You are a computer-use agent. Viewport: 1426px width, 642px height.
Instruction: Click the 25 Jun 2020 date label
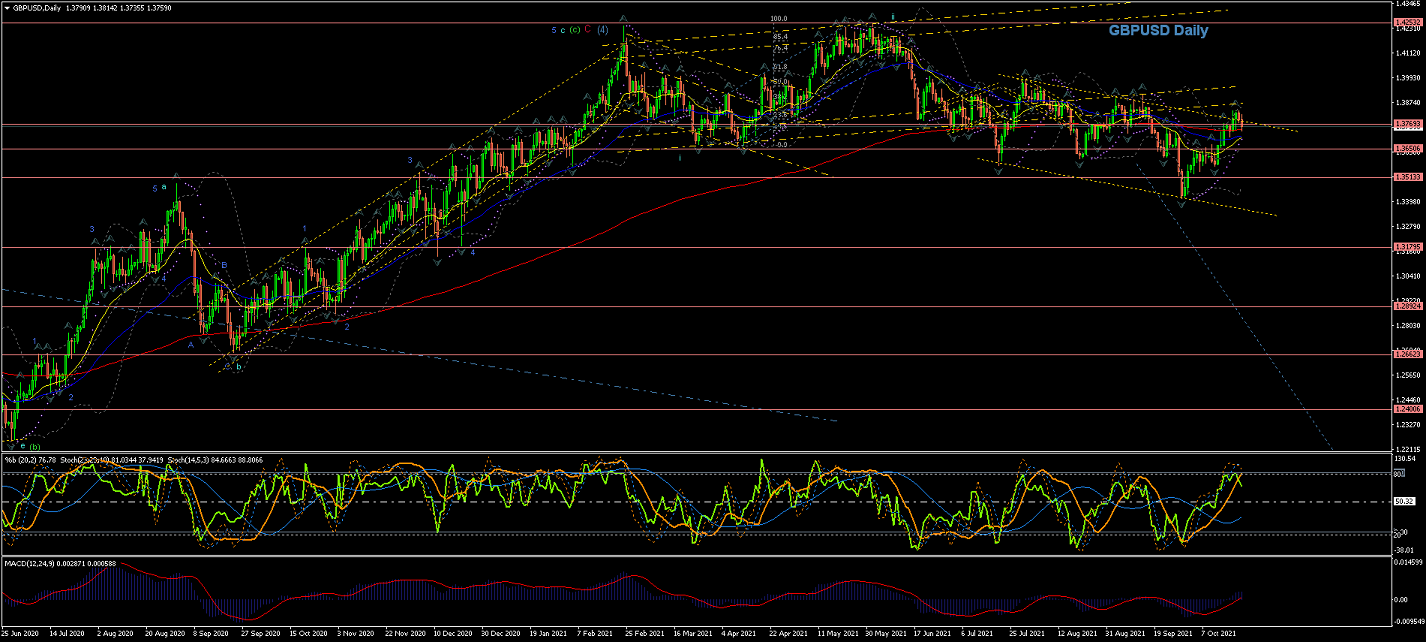pyautogui.click(x=21, y=633)
